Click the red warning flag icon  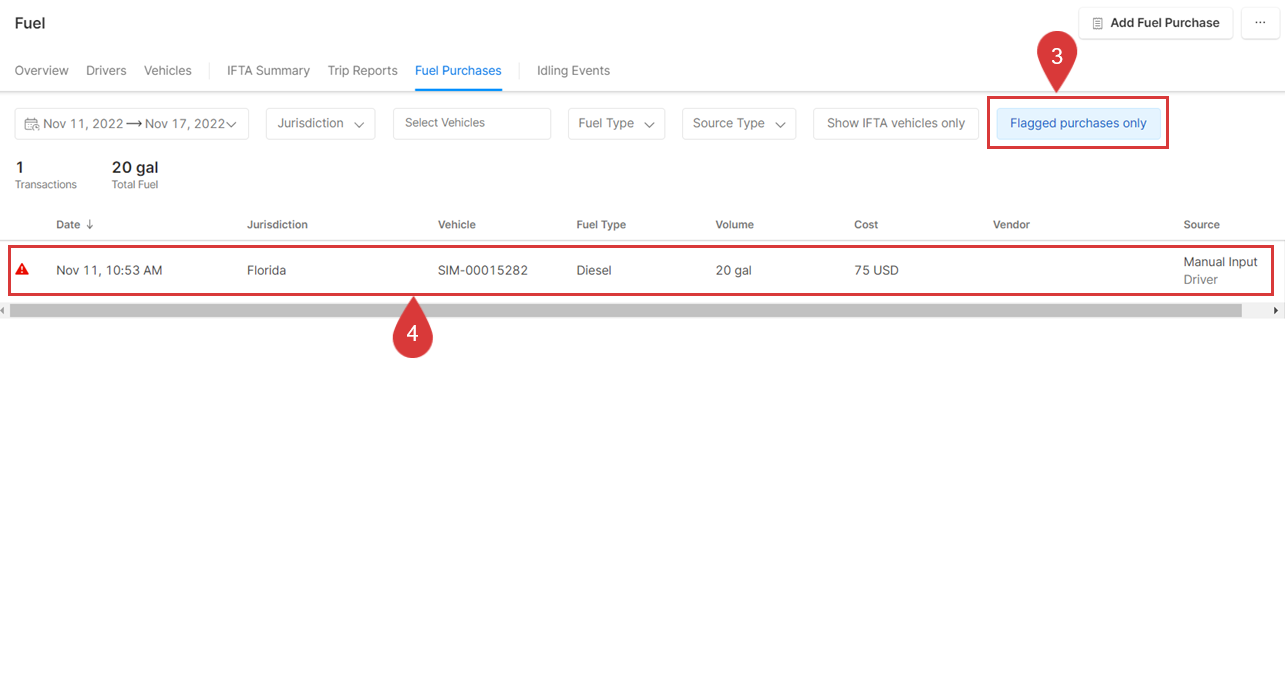22,270
